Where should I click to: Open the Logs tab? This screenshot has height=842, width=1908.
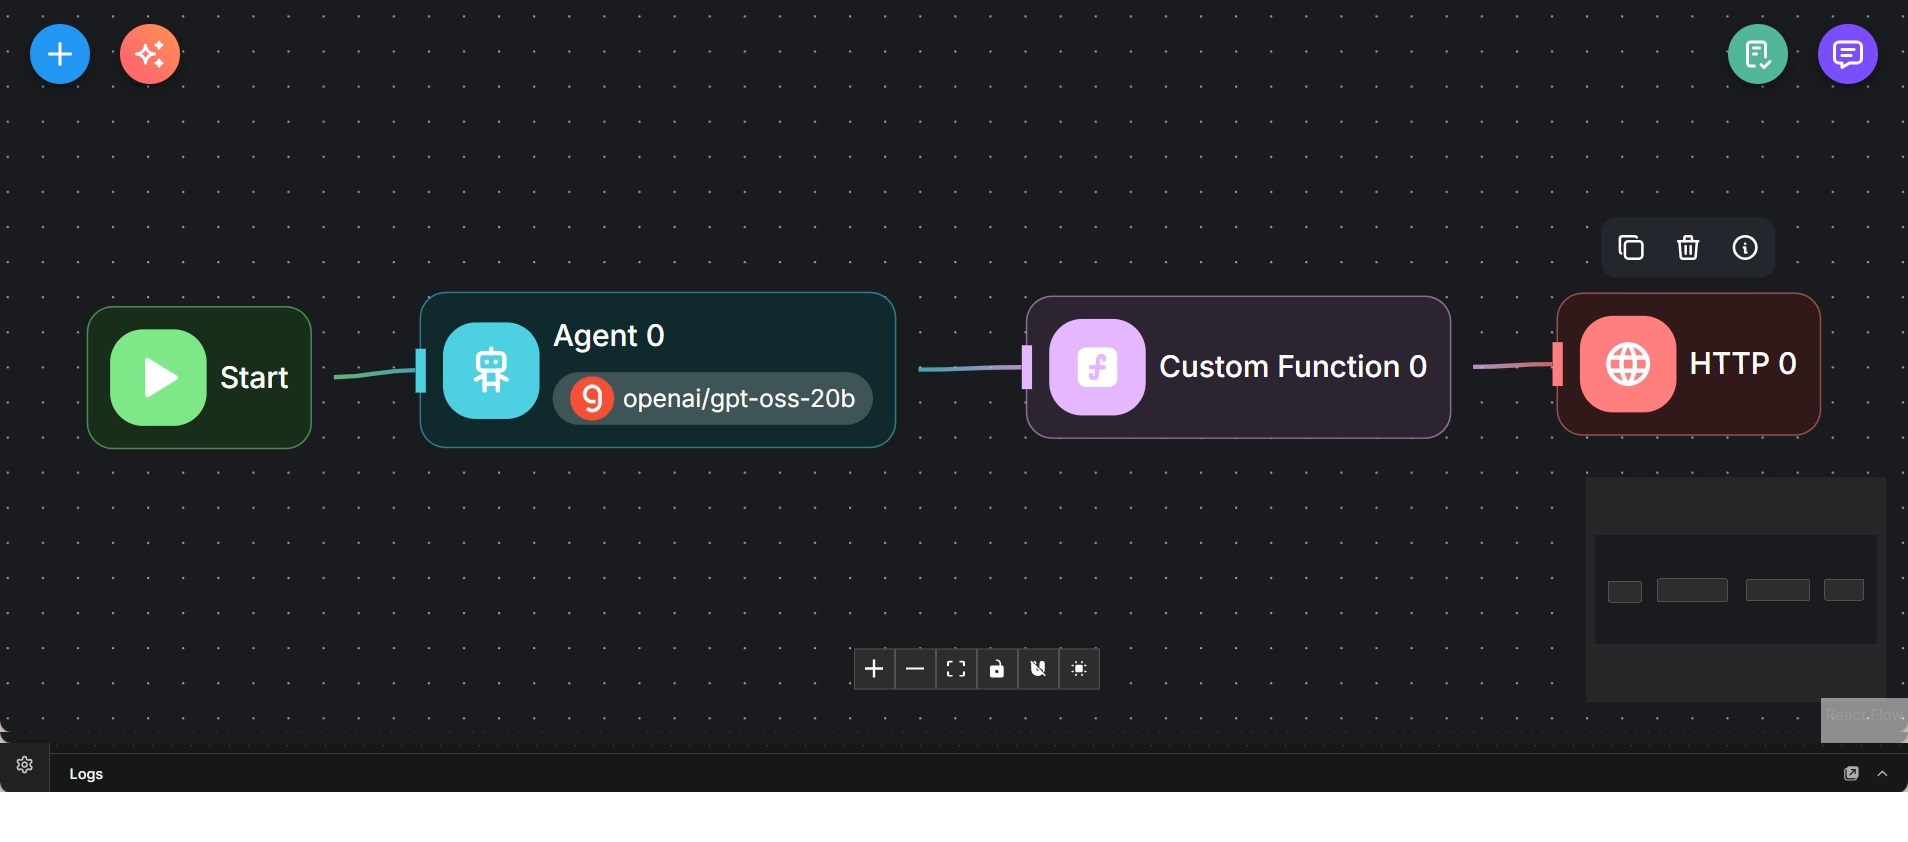[x=86, y=774]
